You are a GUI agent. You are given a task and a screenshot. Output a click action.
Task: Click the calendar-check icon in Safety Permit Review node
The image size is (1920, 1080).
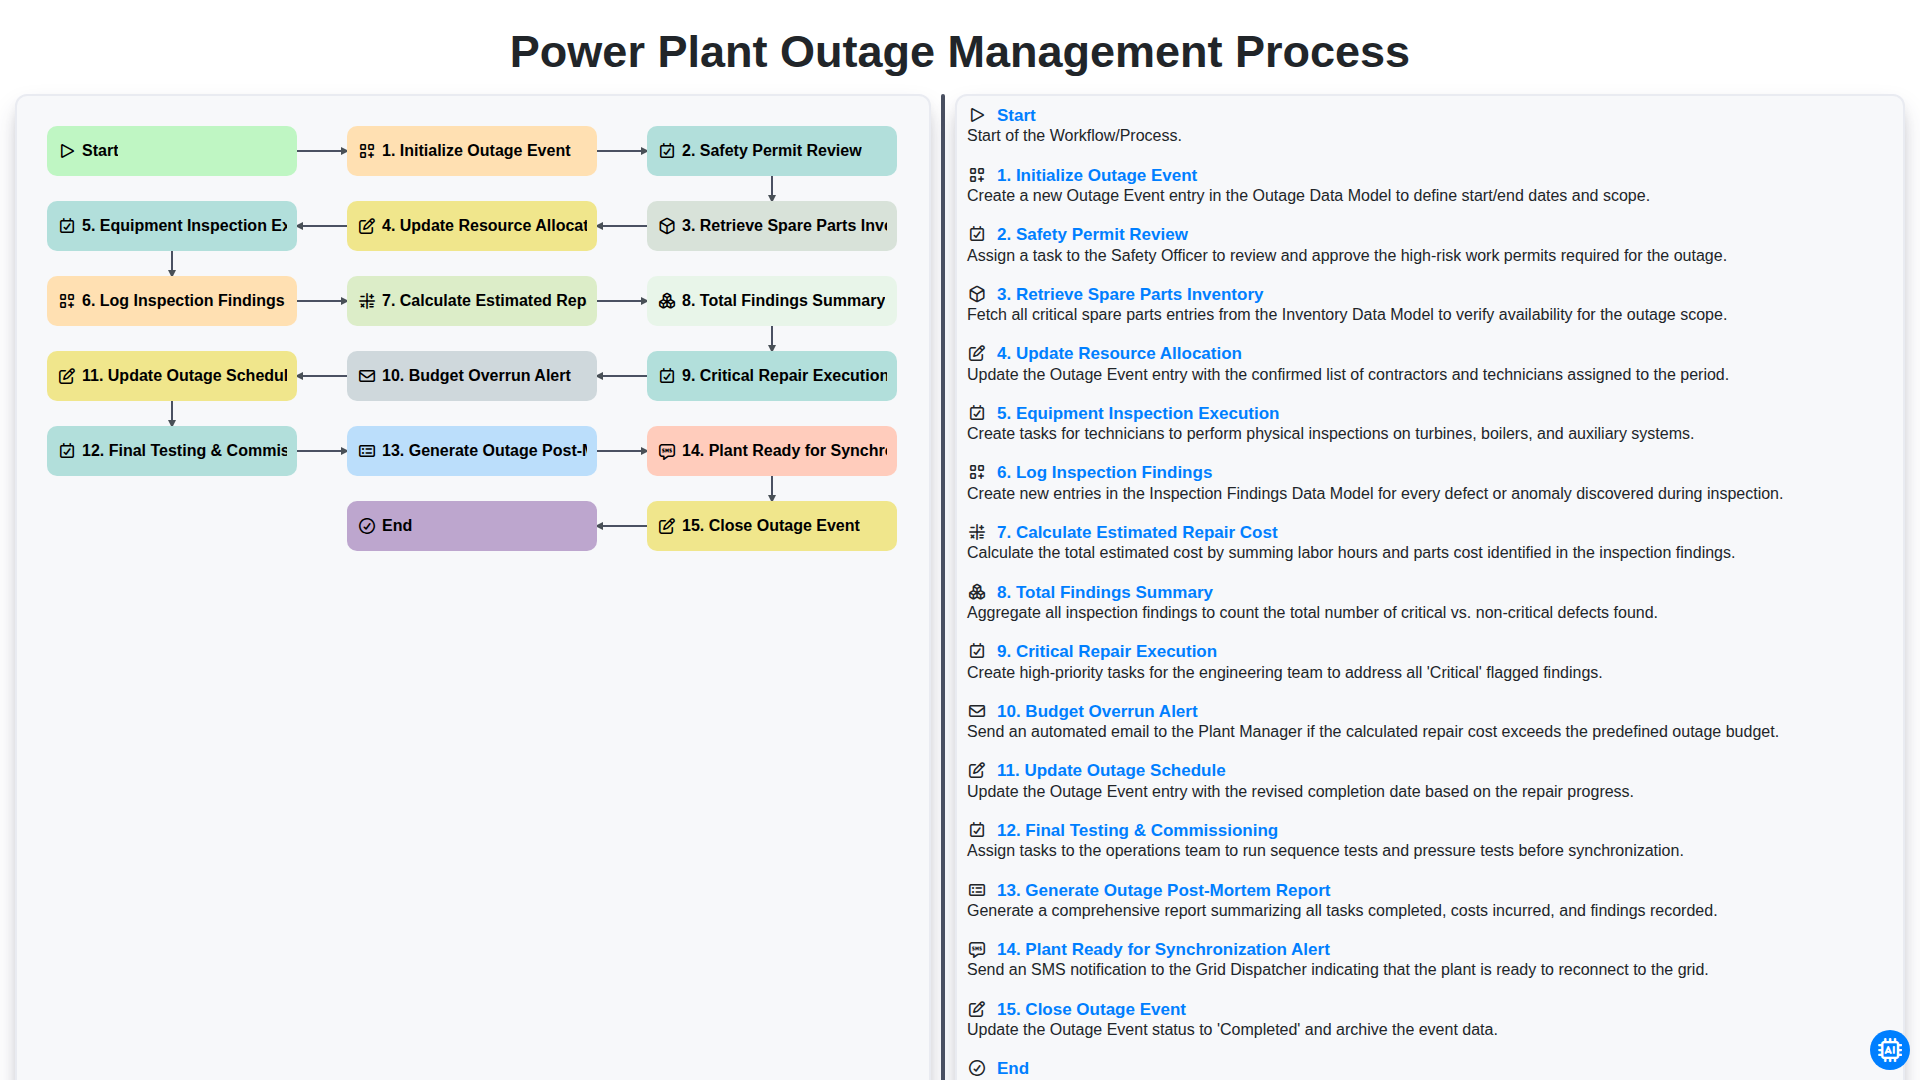pyautogui.click(x=667, y=151)
